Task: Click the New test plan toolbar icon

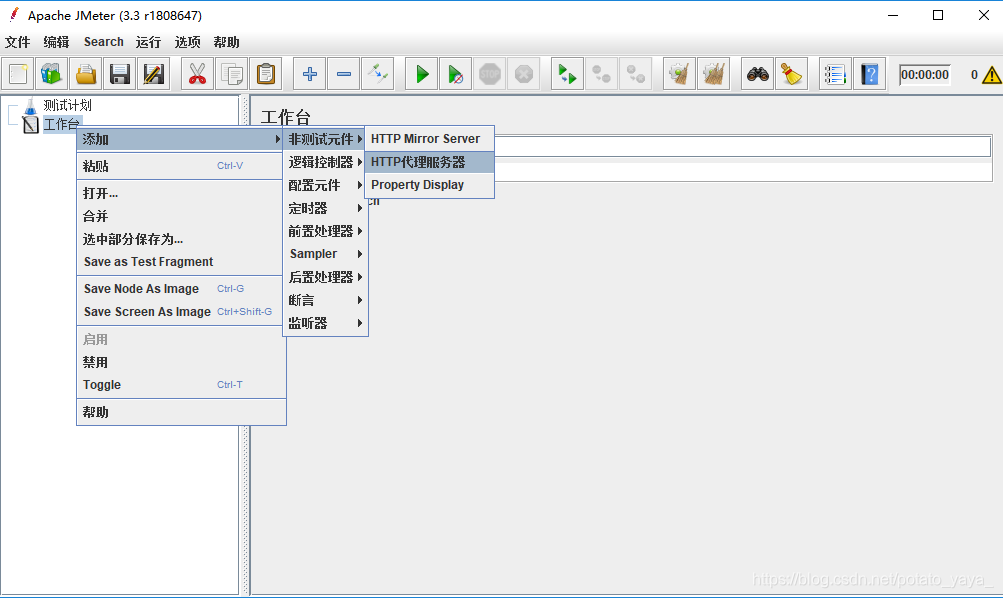Action: click(18, 74)
